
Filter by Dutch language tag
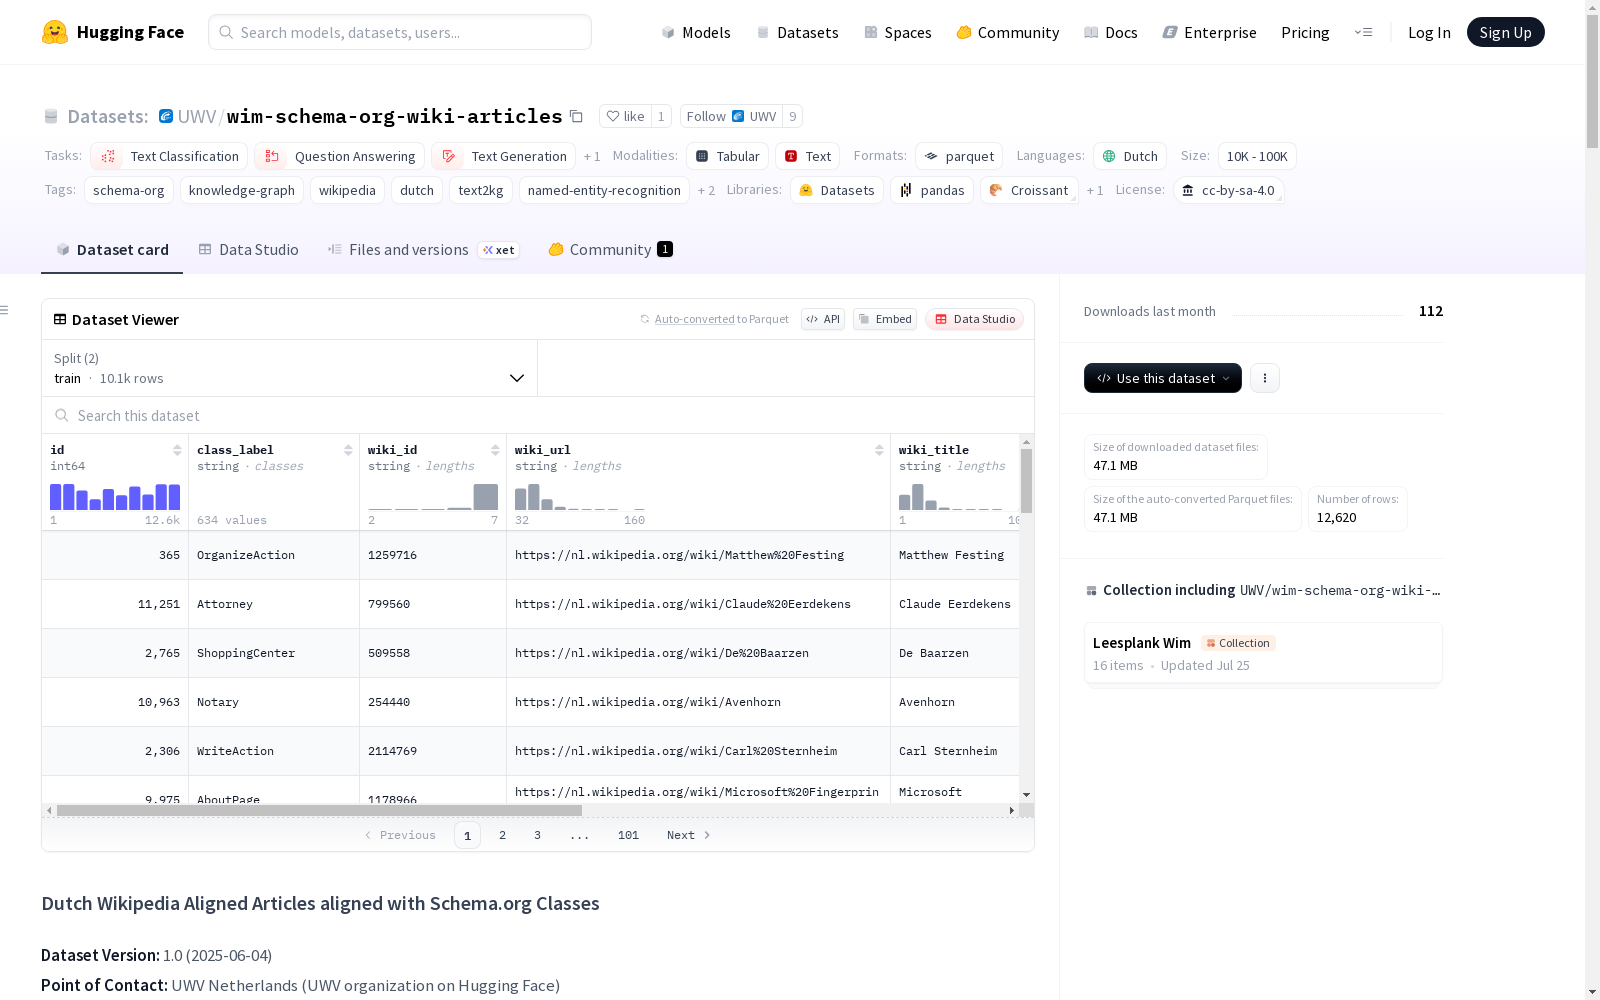point(1130,156)
